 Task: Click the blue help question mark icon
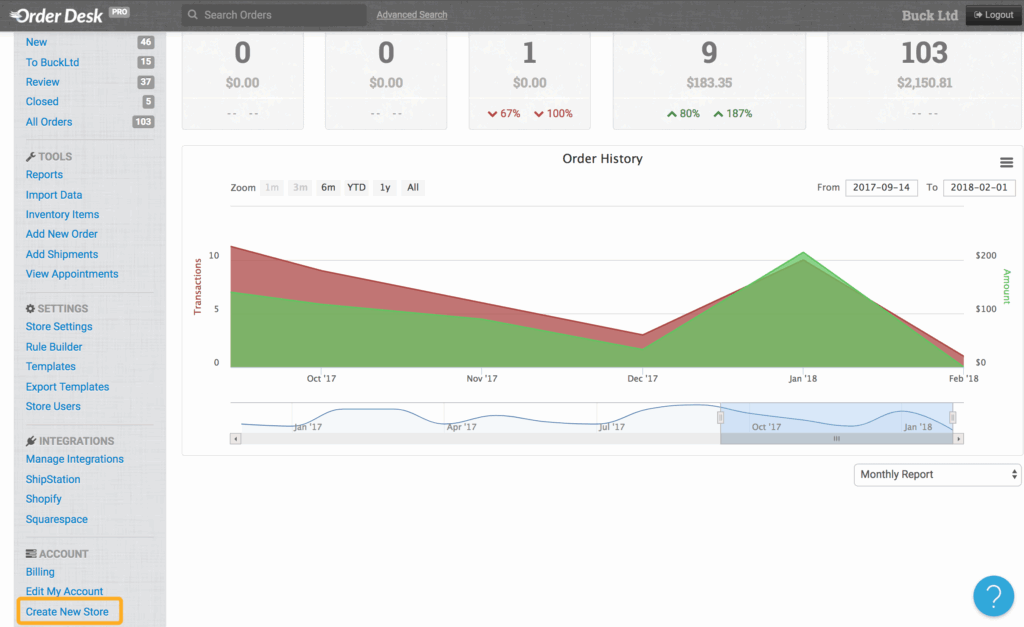(x=992, y=596)
